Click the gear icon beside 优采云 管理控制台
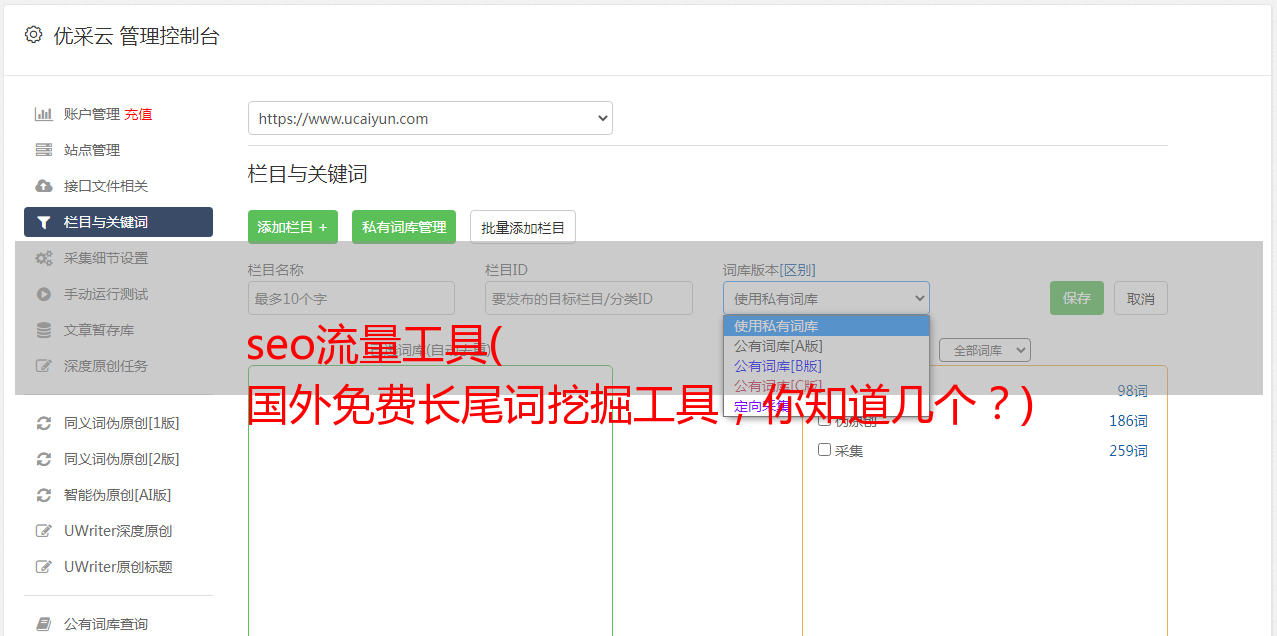Image resolution: width=1277 pixels, height=636 pixels. pos(33,35)
